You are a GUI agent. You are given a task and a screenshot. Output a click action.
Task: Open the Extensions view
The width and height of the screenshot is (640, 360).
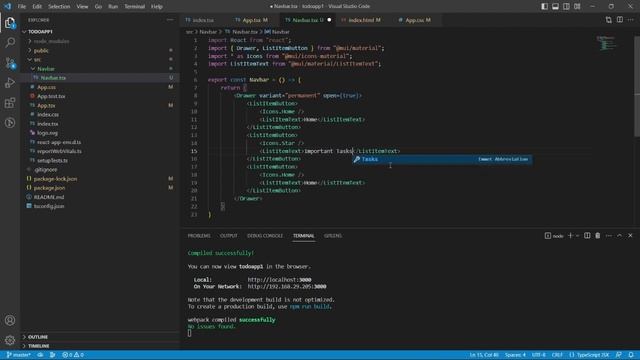[10, 103]
